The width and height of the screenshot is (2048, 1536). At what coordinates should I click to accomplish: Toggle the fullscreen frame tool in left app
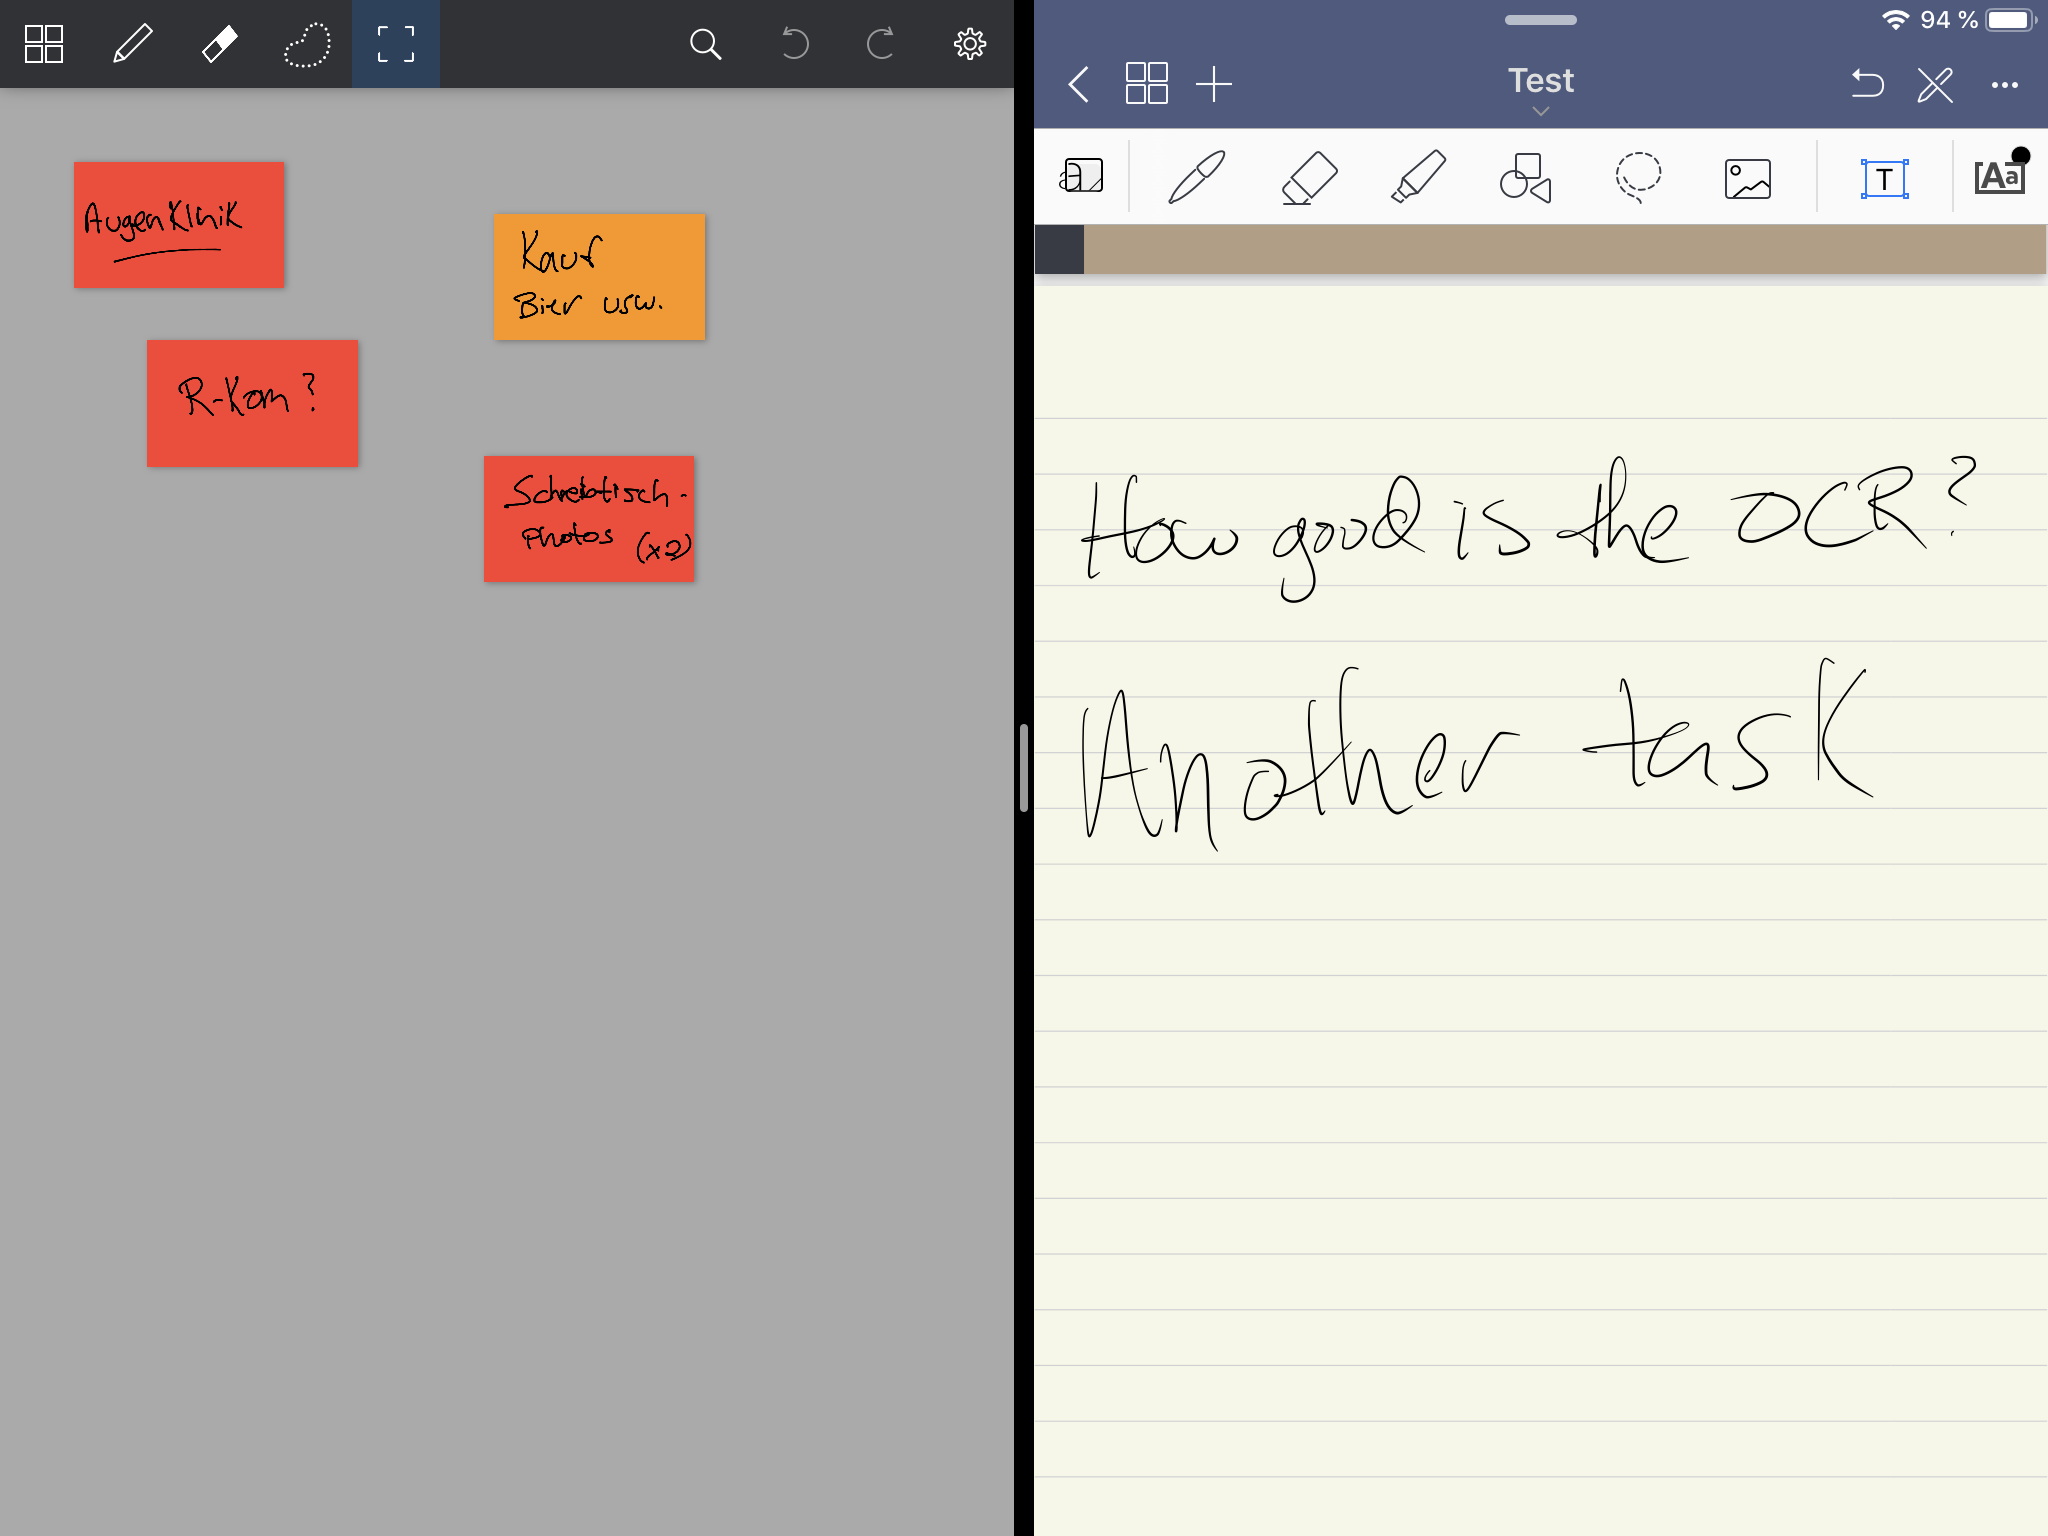(396, 44)
